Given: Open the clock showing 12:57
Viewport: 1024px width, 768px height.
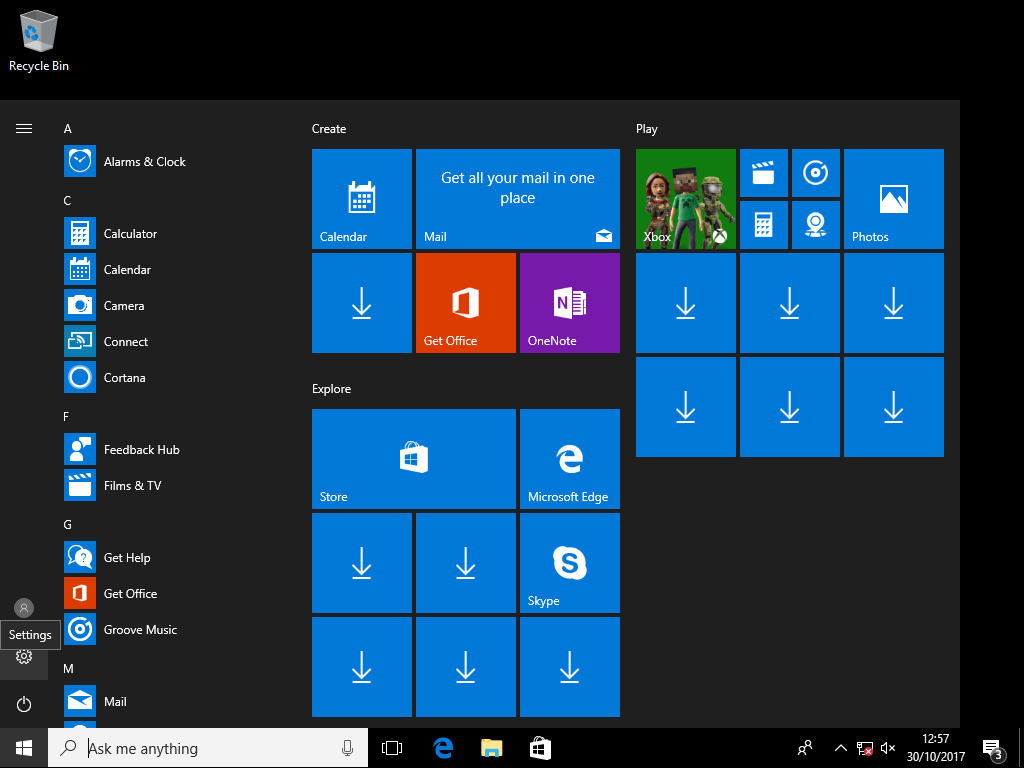Looking at the screenshot, I should tap(935, 748).
